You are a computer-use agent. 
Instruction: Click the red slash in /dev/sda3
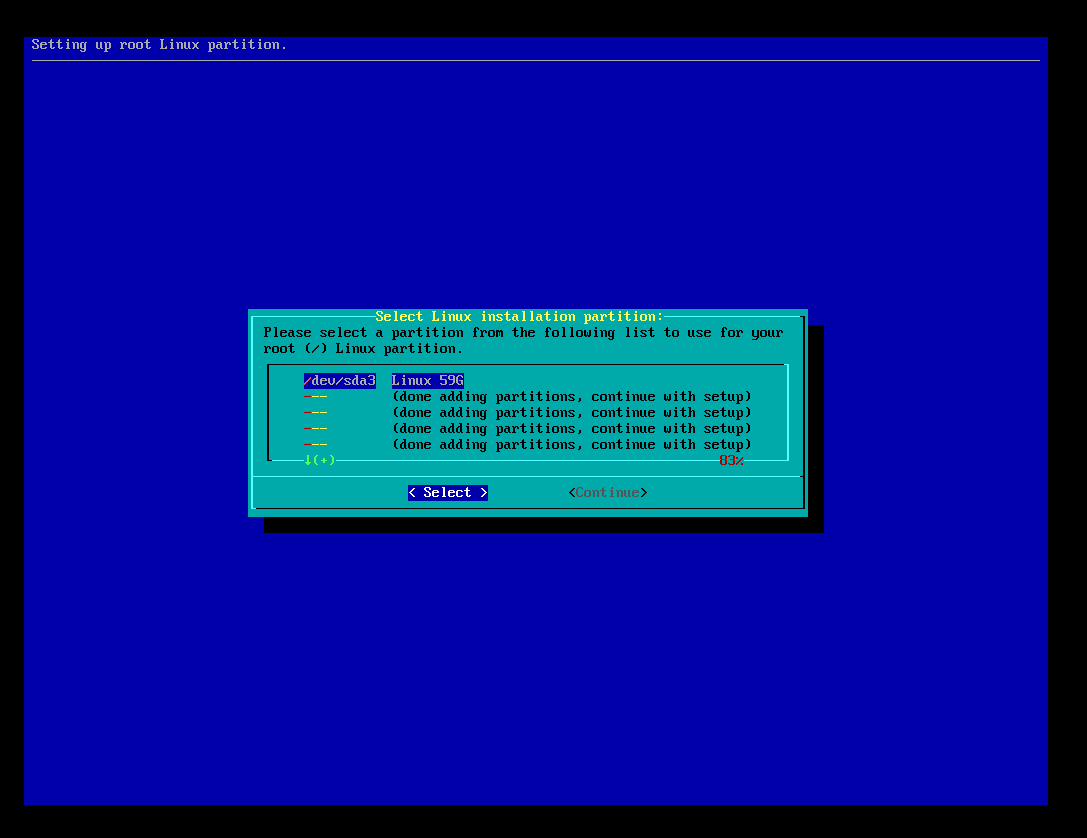click(308, 381)
